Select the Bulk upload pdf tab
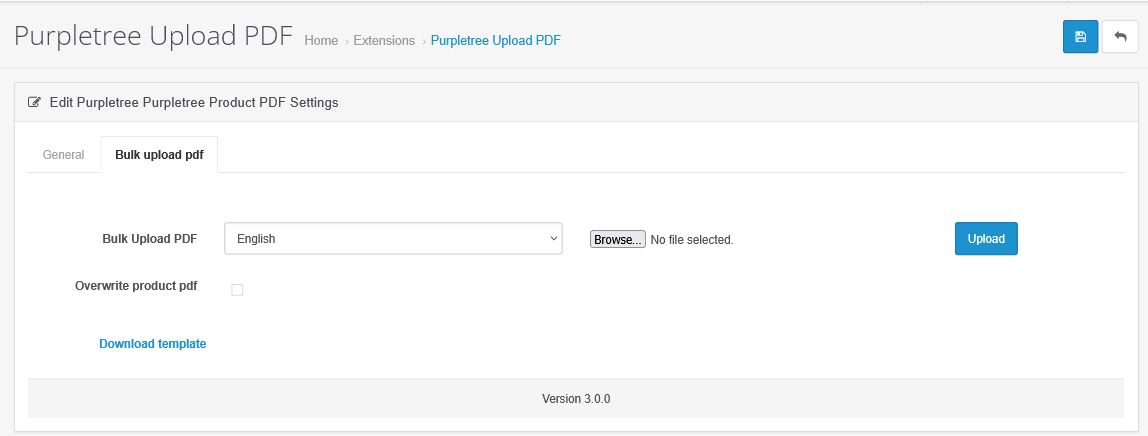 coord(159,155)
